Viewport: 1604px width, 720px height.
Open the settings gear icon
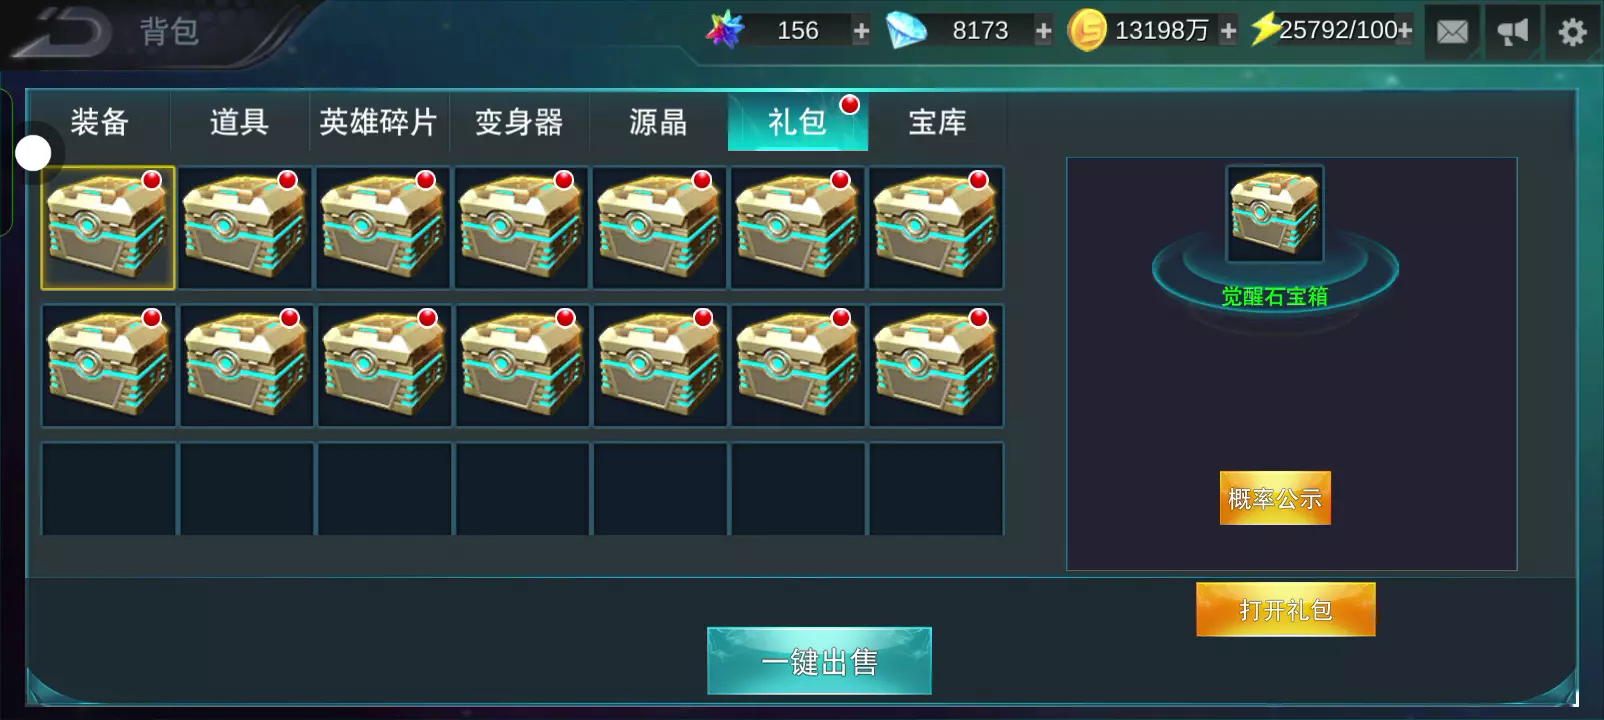click(x=1572, y=32)
